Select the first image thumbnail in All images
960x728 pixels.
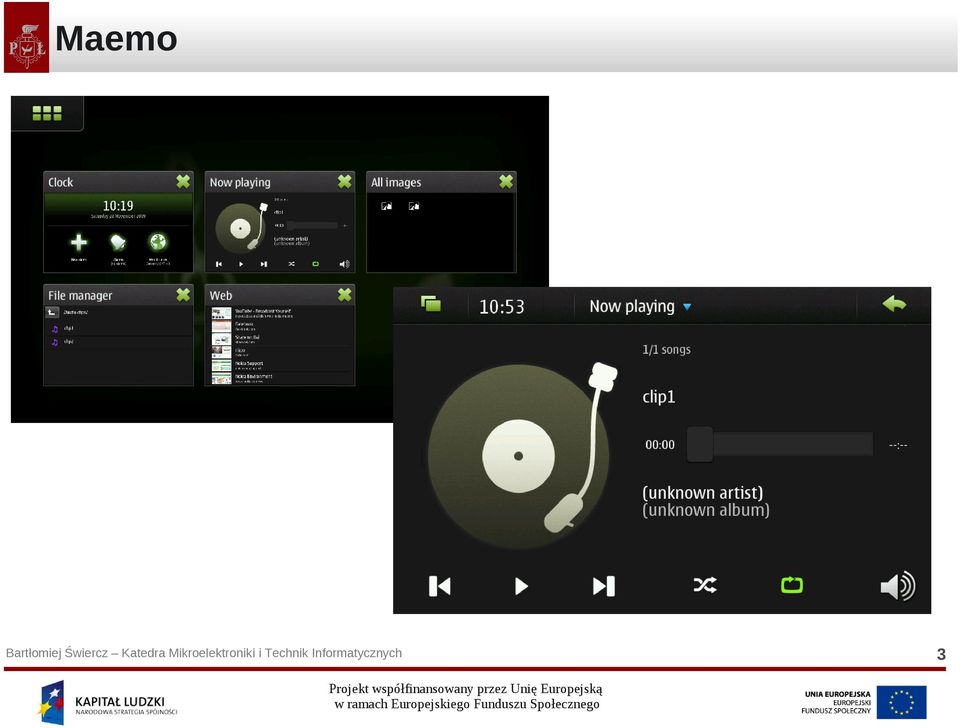pos(386,206)
